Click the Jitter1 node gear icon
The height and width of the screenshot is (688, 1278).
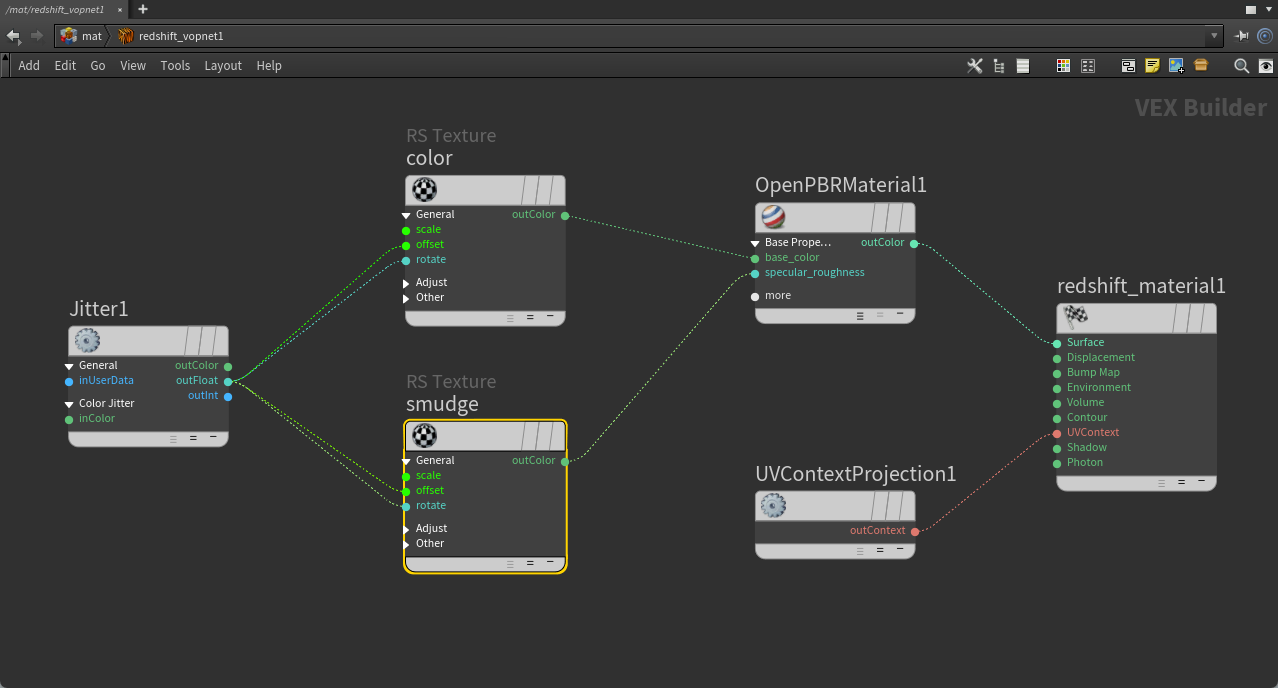click(x=87, y=341)
